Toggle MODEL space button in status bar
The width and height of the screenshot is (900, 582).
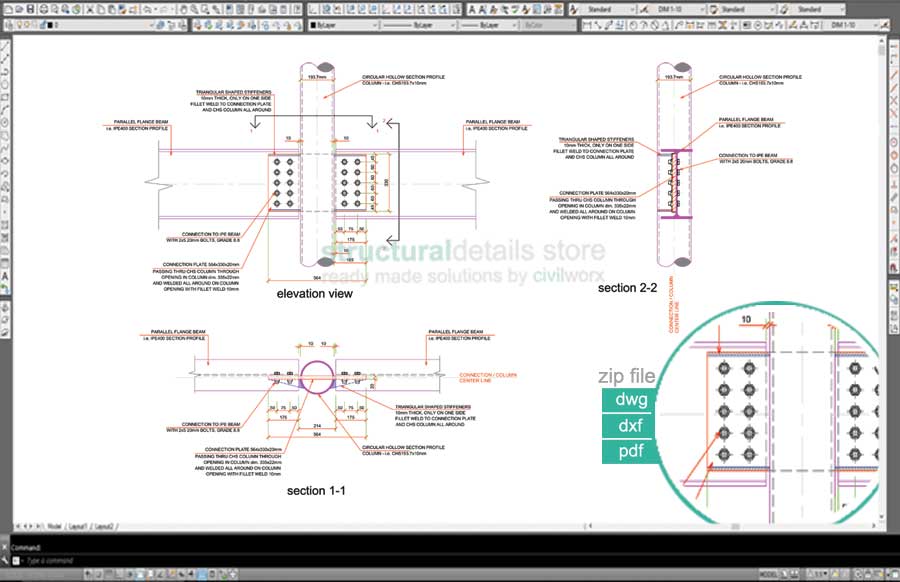768,573
